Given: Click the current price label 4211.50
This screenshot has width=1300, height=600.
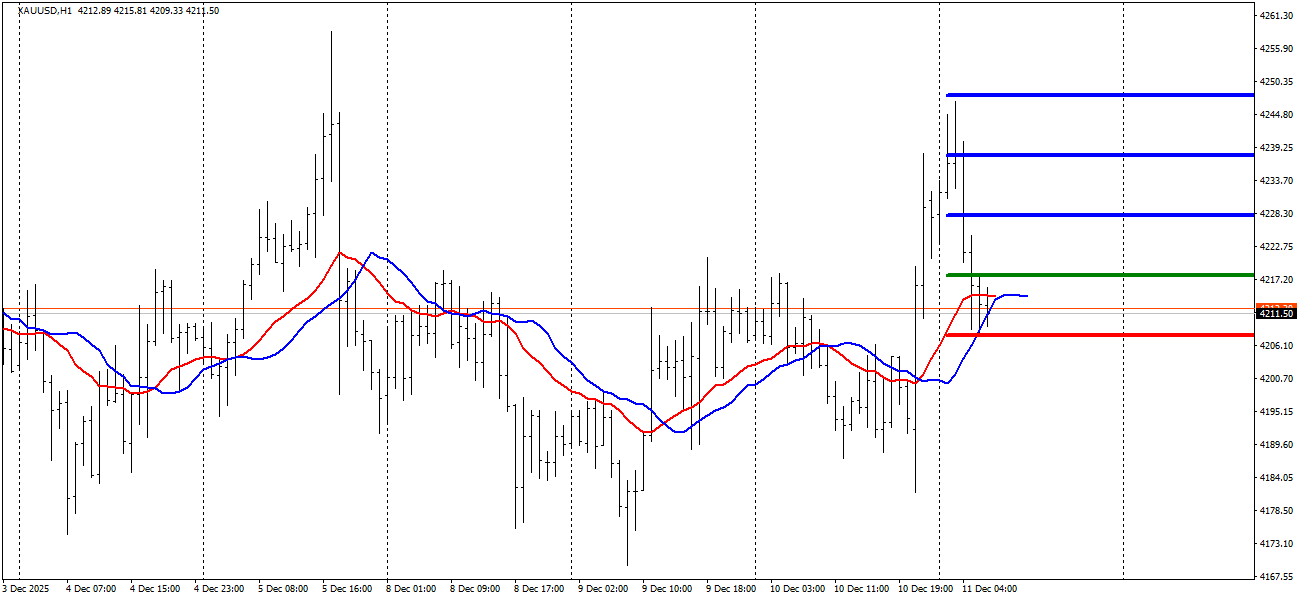Looking at the screenshot, I should [1276, 314].
